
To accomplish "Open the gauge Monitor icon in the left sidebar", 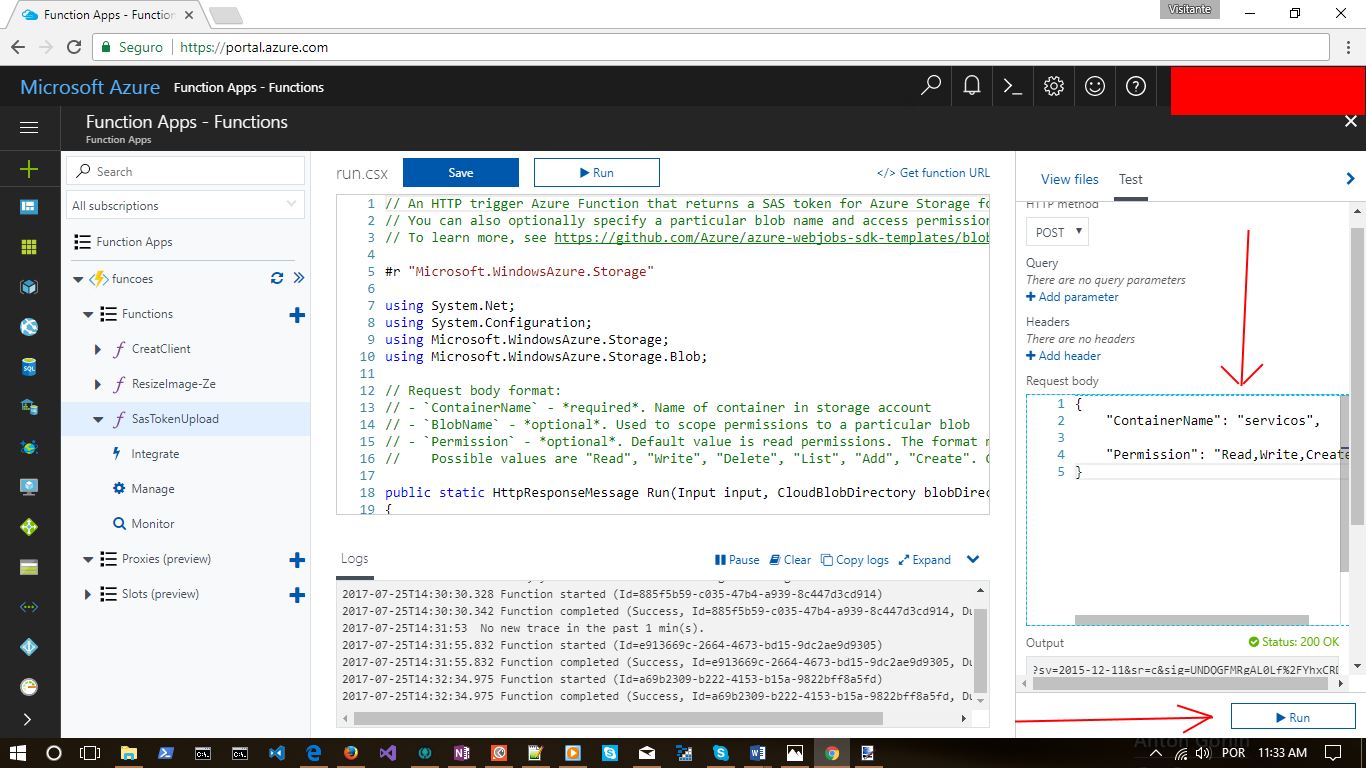I will pos(29,687).
